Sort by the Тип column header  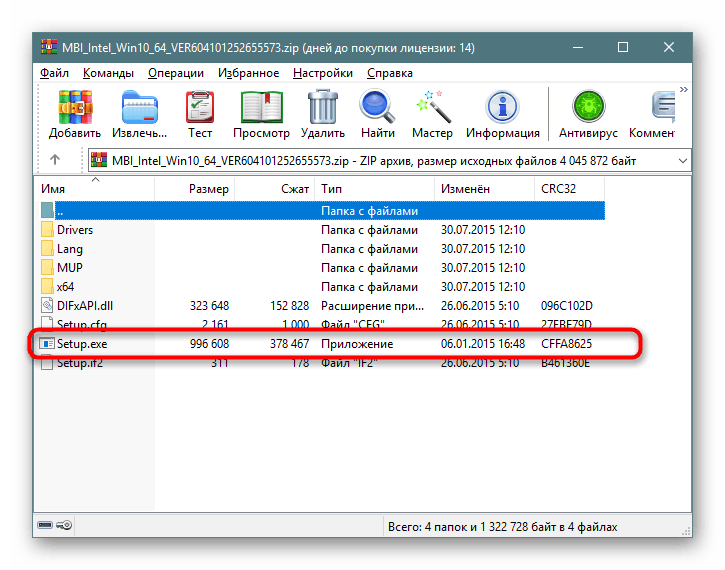coord(375,189)
